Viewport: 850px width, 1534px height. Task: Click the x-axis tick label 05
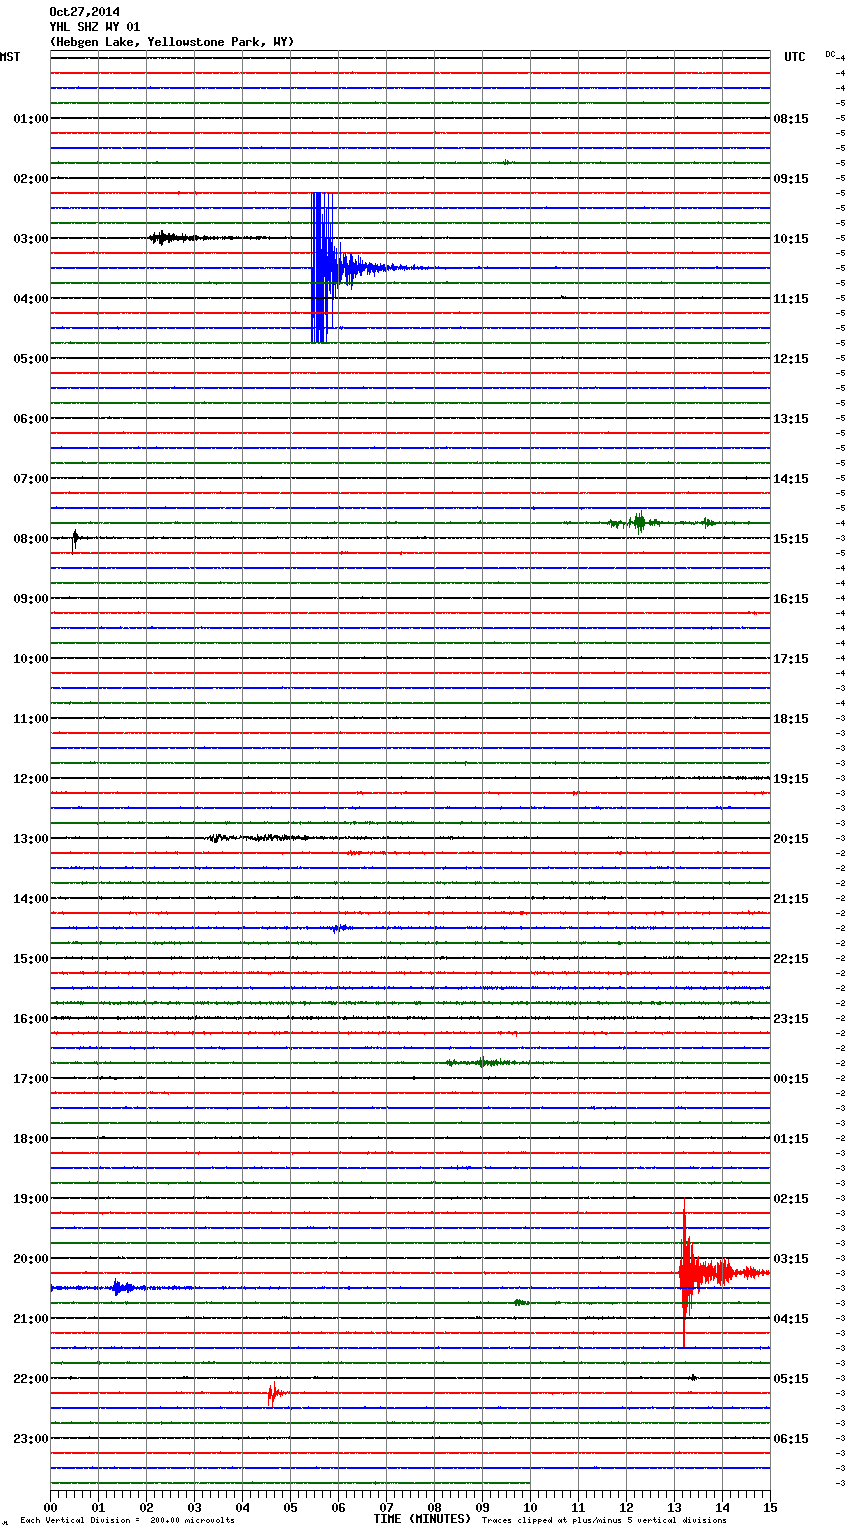[290, 1507]
